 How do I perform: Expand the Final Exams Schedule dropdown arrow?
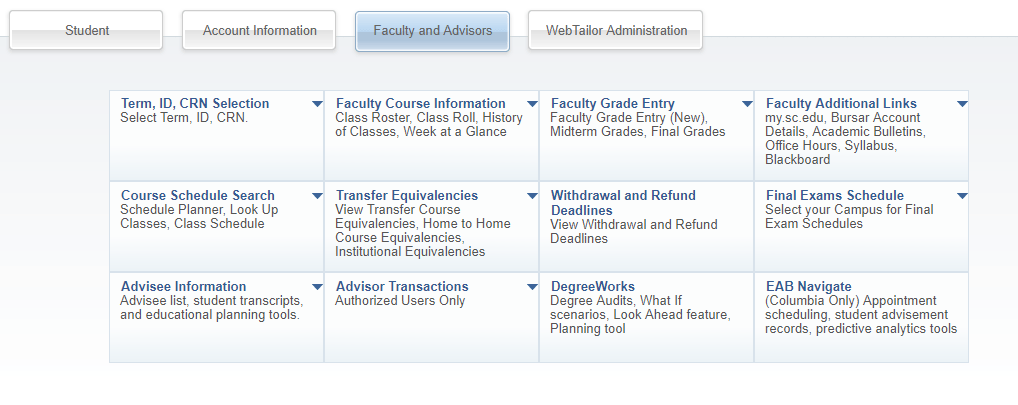pos(962,196)
